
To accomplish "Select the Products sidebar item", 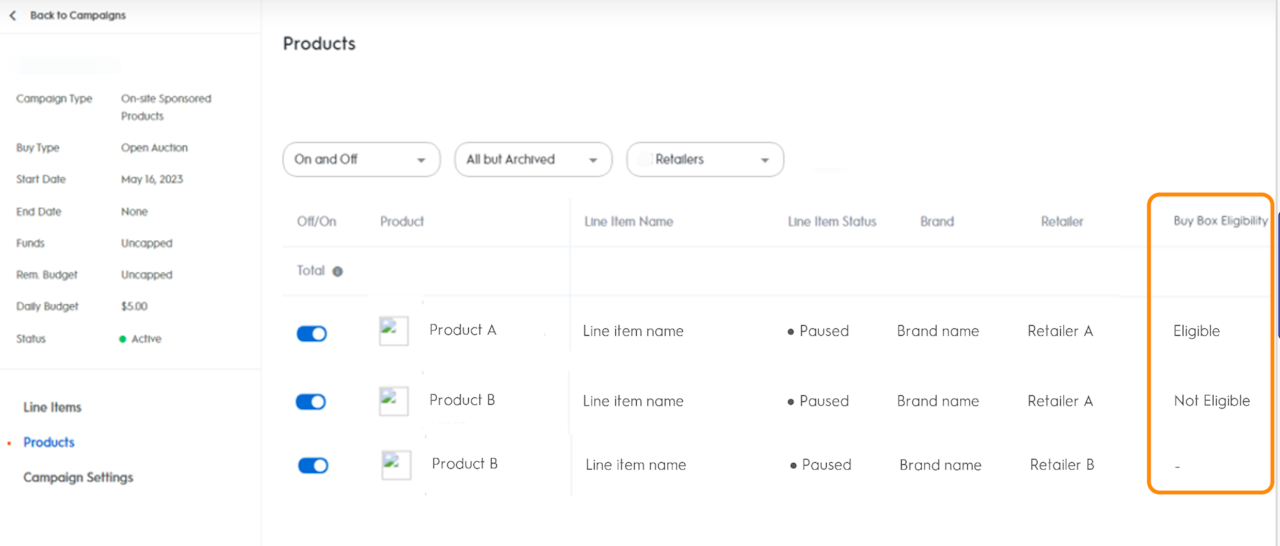I will pyautogui.click(x=49, y=442).
